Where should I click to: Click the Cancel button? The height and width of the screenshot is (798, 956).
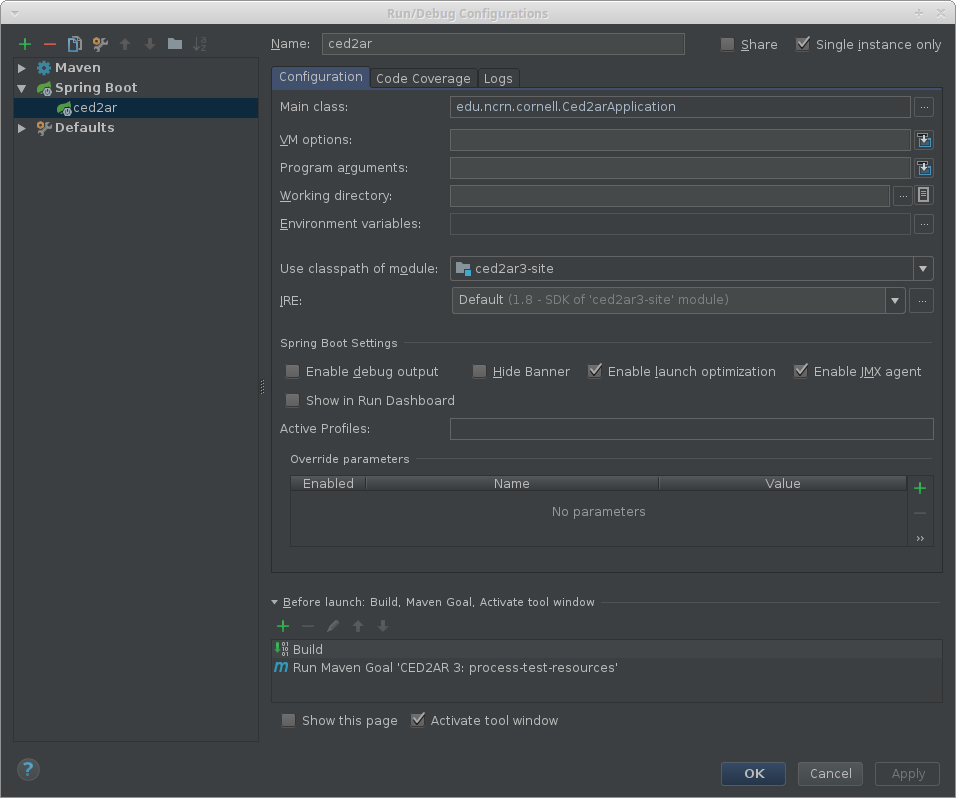coord(830,774)
